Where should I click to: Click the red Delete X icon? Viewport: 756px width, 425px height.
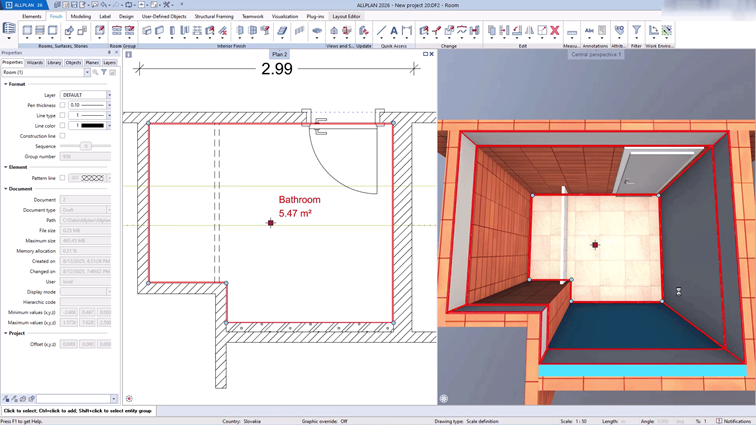coord(555,31)
